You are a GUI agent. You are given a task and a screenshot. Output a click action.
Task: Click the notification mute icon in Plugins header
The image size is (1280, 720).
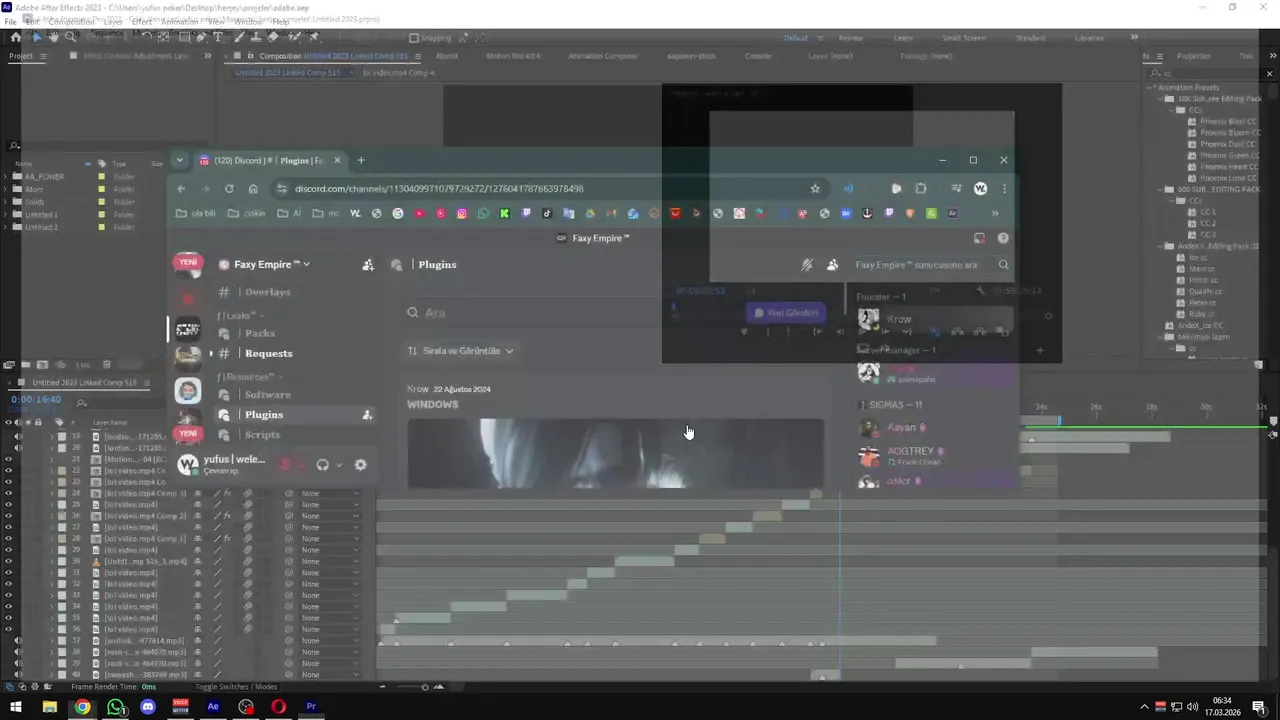click(x=807, y=265)
